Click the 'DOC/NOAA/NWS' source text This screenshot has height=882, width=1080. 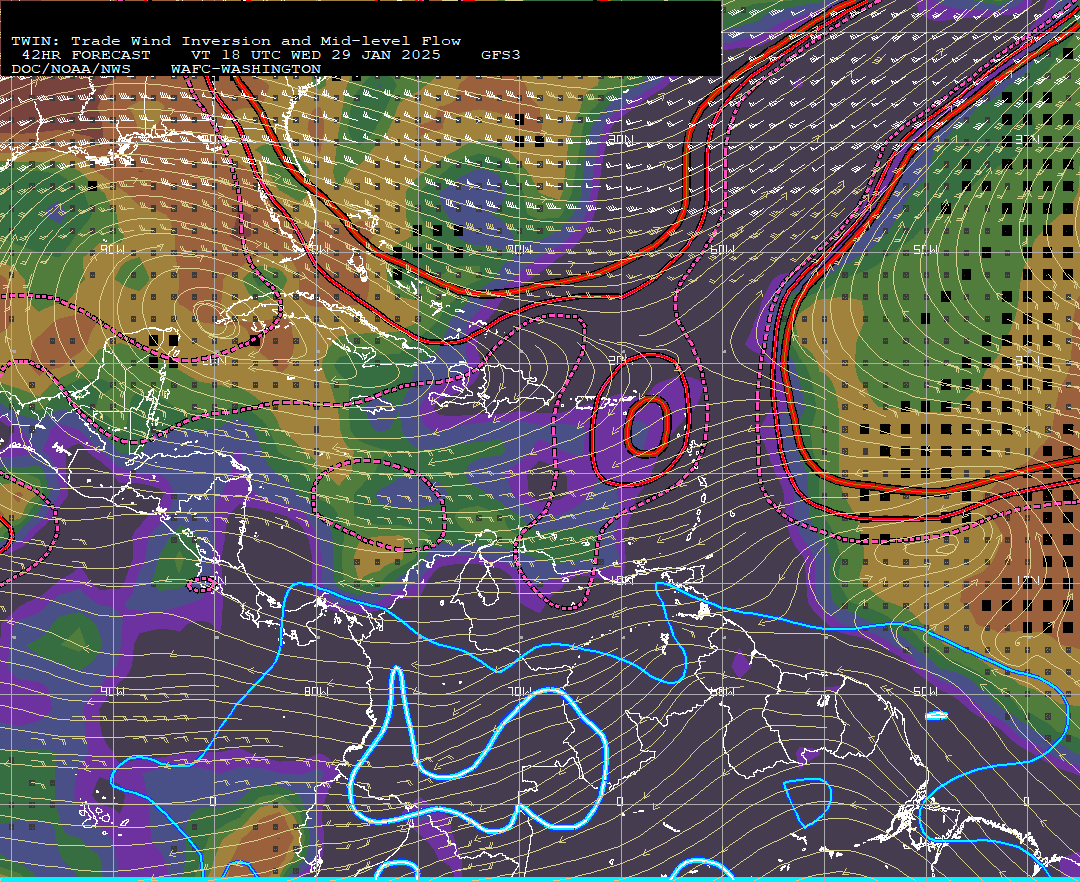pyautogui.click(x=71, y=70)
